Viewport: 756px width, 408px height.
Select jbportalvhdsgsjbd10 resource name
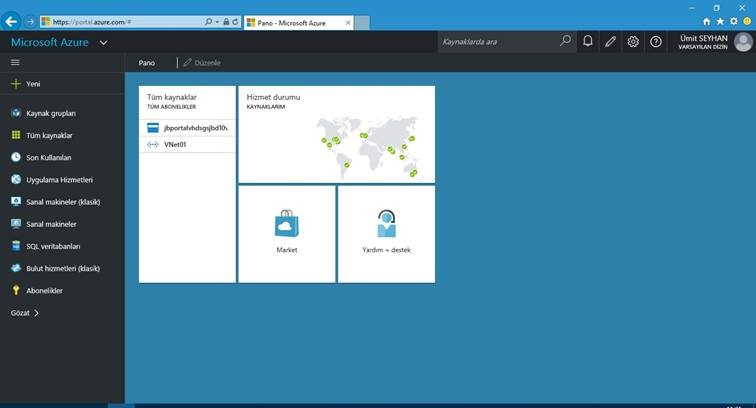point(196,128)
